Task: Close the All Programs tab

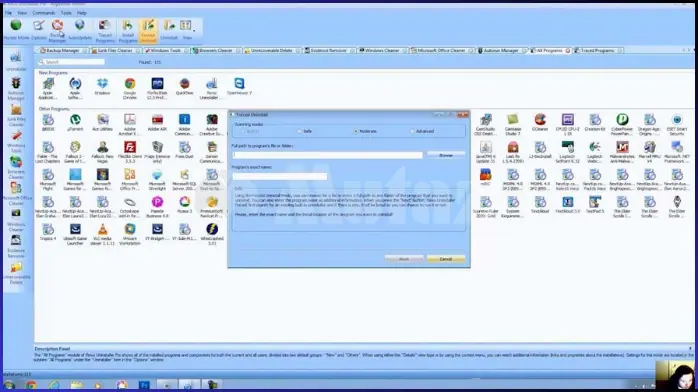Action: point(568,50)
